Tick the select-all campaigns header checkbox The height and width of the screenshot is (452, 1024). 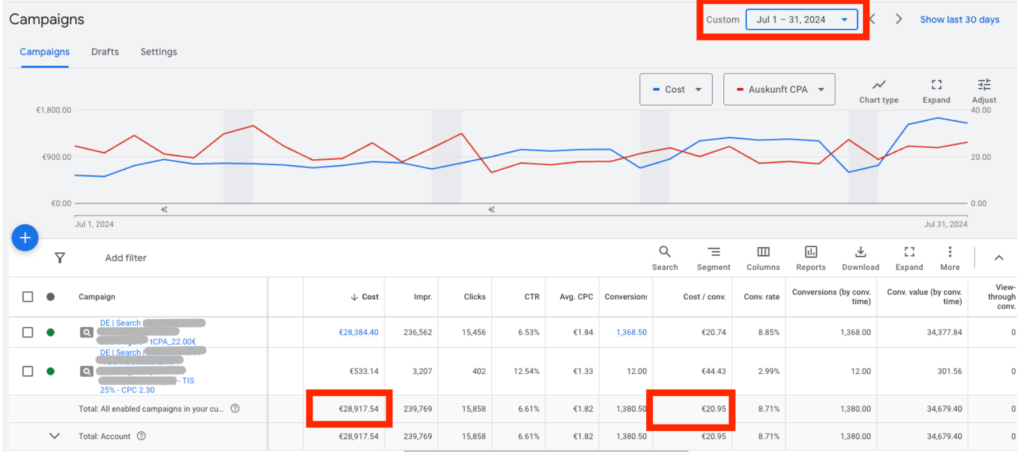[28, 297]
